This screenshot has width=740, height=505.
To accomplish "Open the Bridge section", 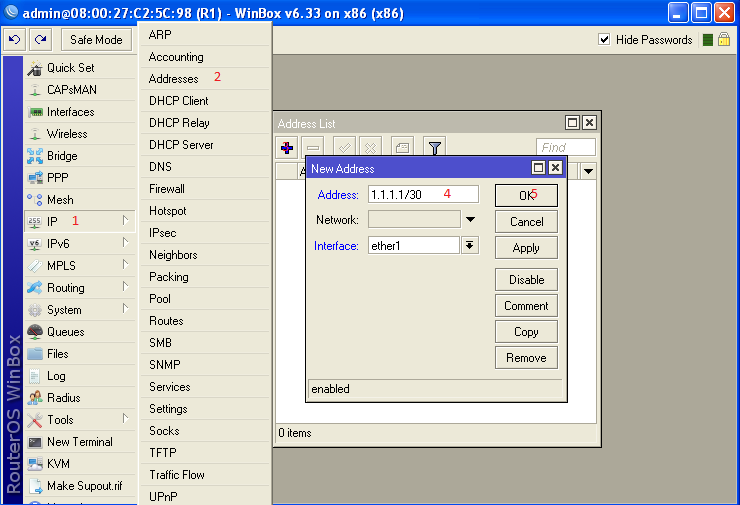I will pos(80,156).
